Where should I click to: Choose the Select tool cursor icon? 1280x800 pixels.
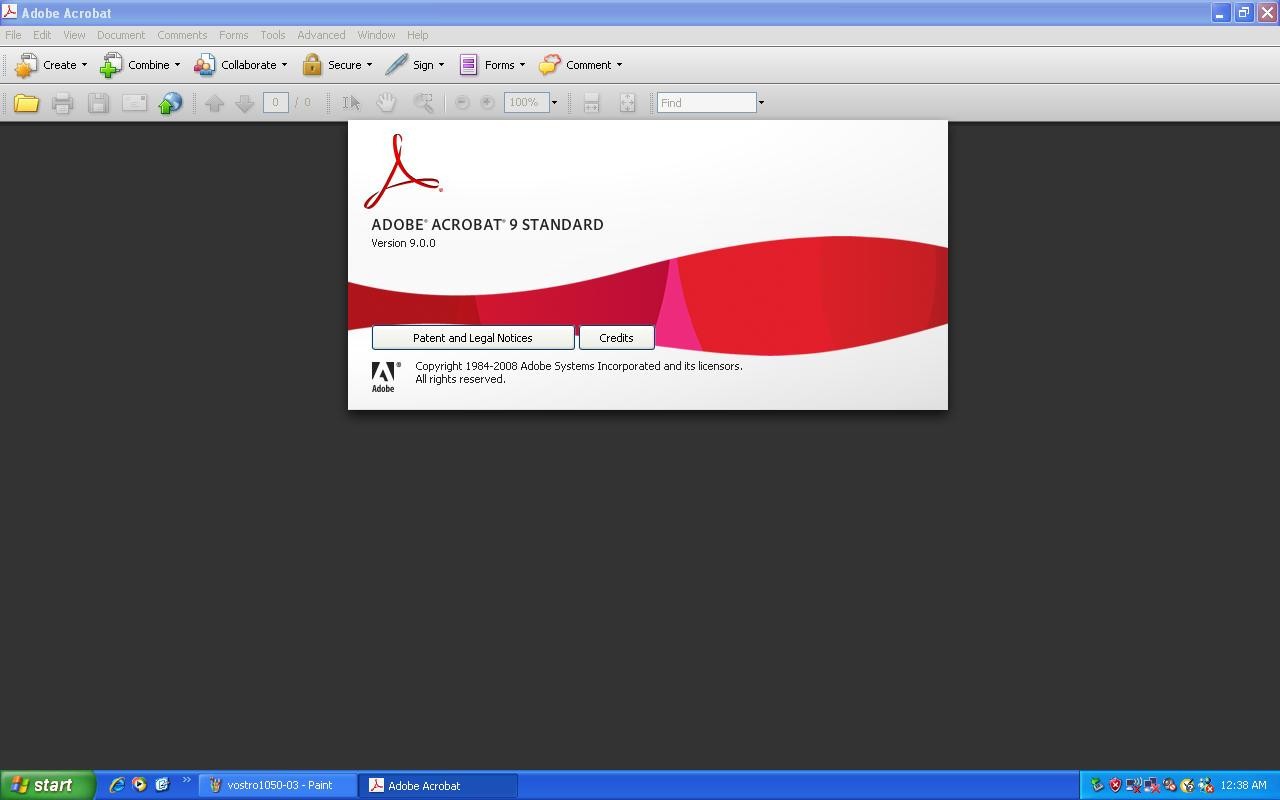click(x=351, y=103)
